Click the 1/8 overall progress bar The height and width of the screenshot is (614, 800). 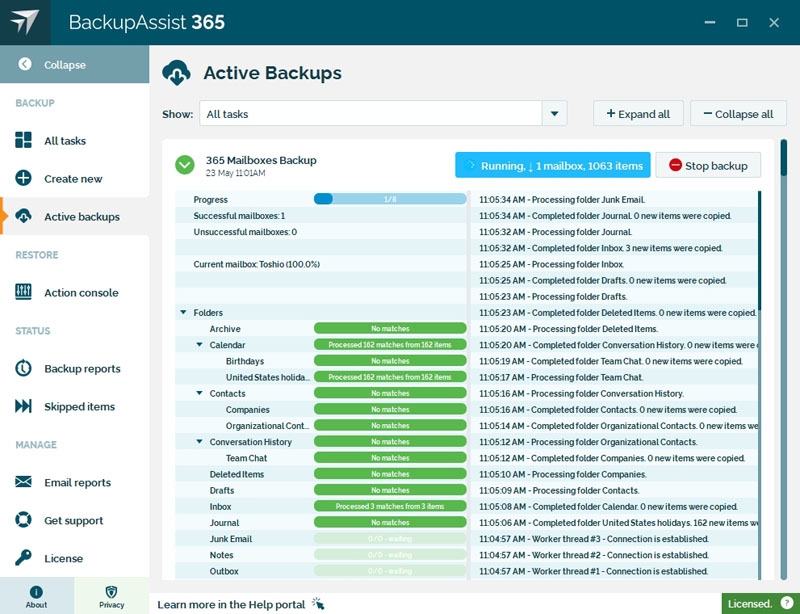pyautogui.click(x=390, y=199)
